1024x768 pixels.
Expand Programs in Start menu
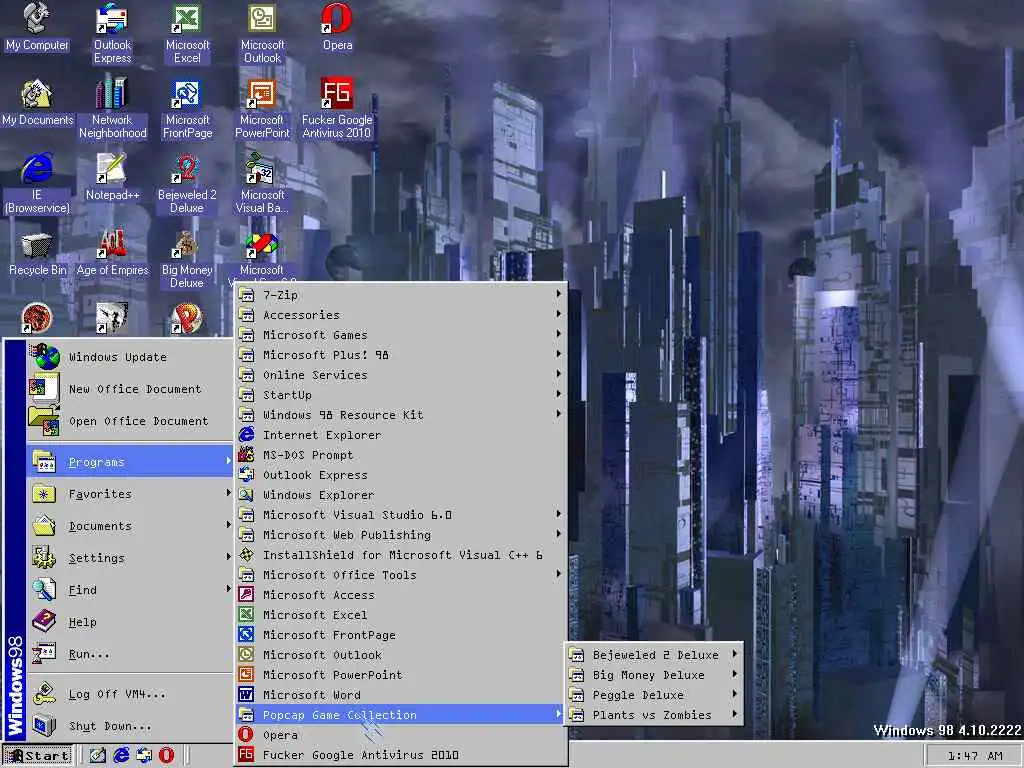[x=130, y=462]
